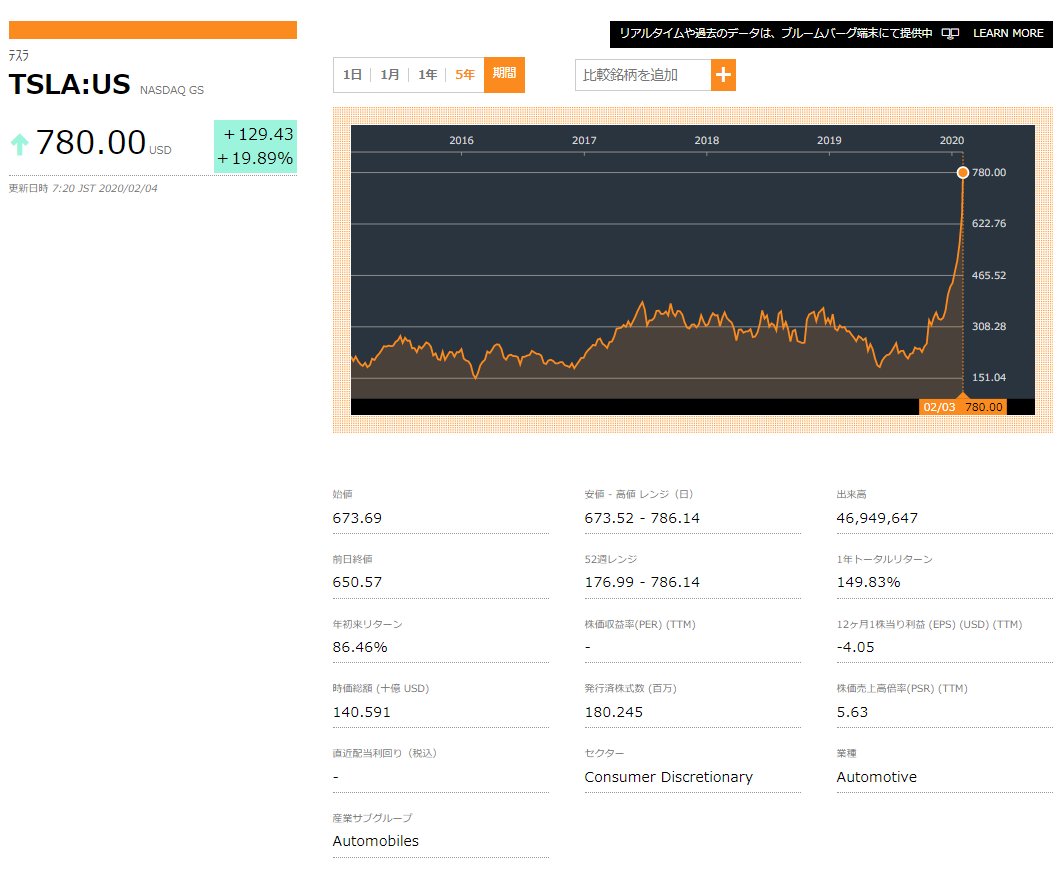Viewport: 1060px width, 888px height.
Task: Click the 780.00 current price
Action: point(91,143)
